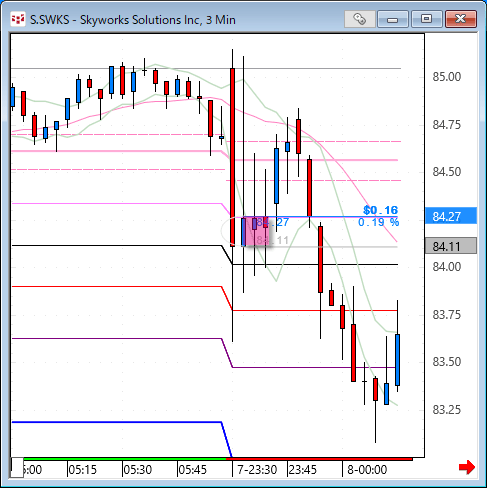This screenshot has height=488, width=487.
Task: Click the window title S.SWKS Skyworks Solutions
Action: click(x=133, y=20)
